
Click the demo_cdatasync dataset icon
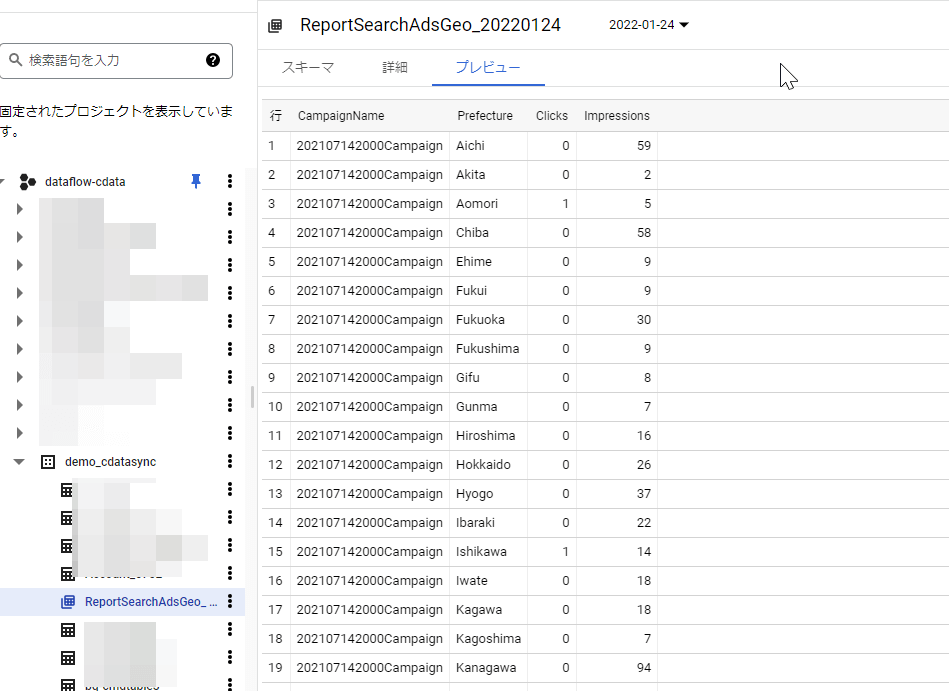[x=47, y=462]
